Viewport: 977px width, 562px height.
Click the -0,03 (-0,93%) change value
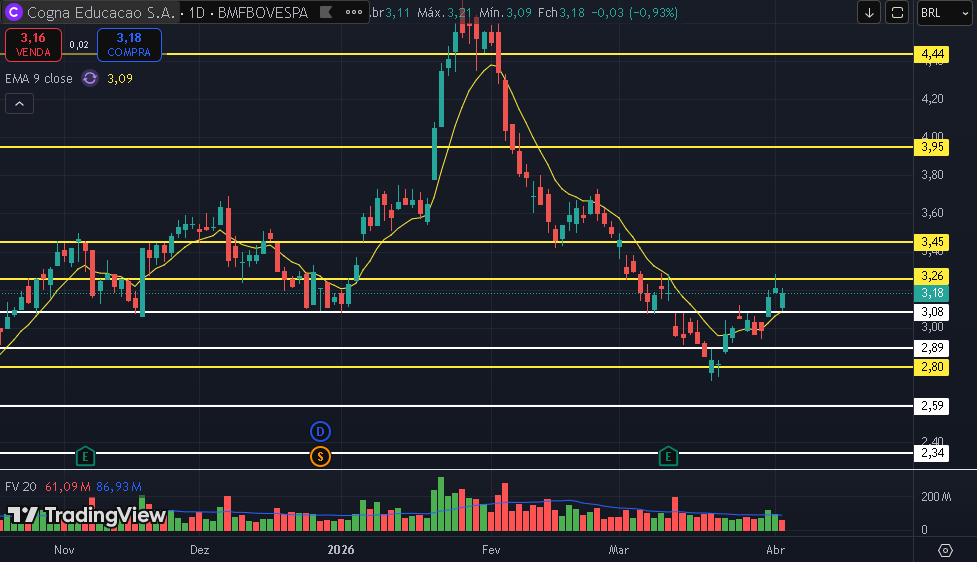coord(635,12)
